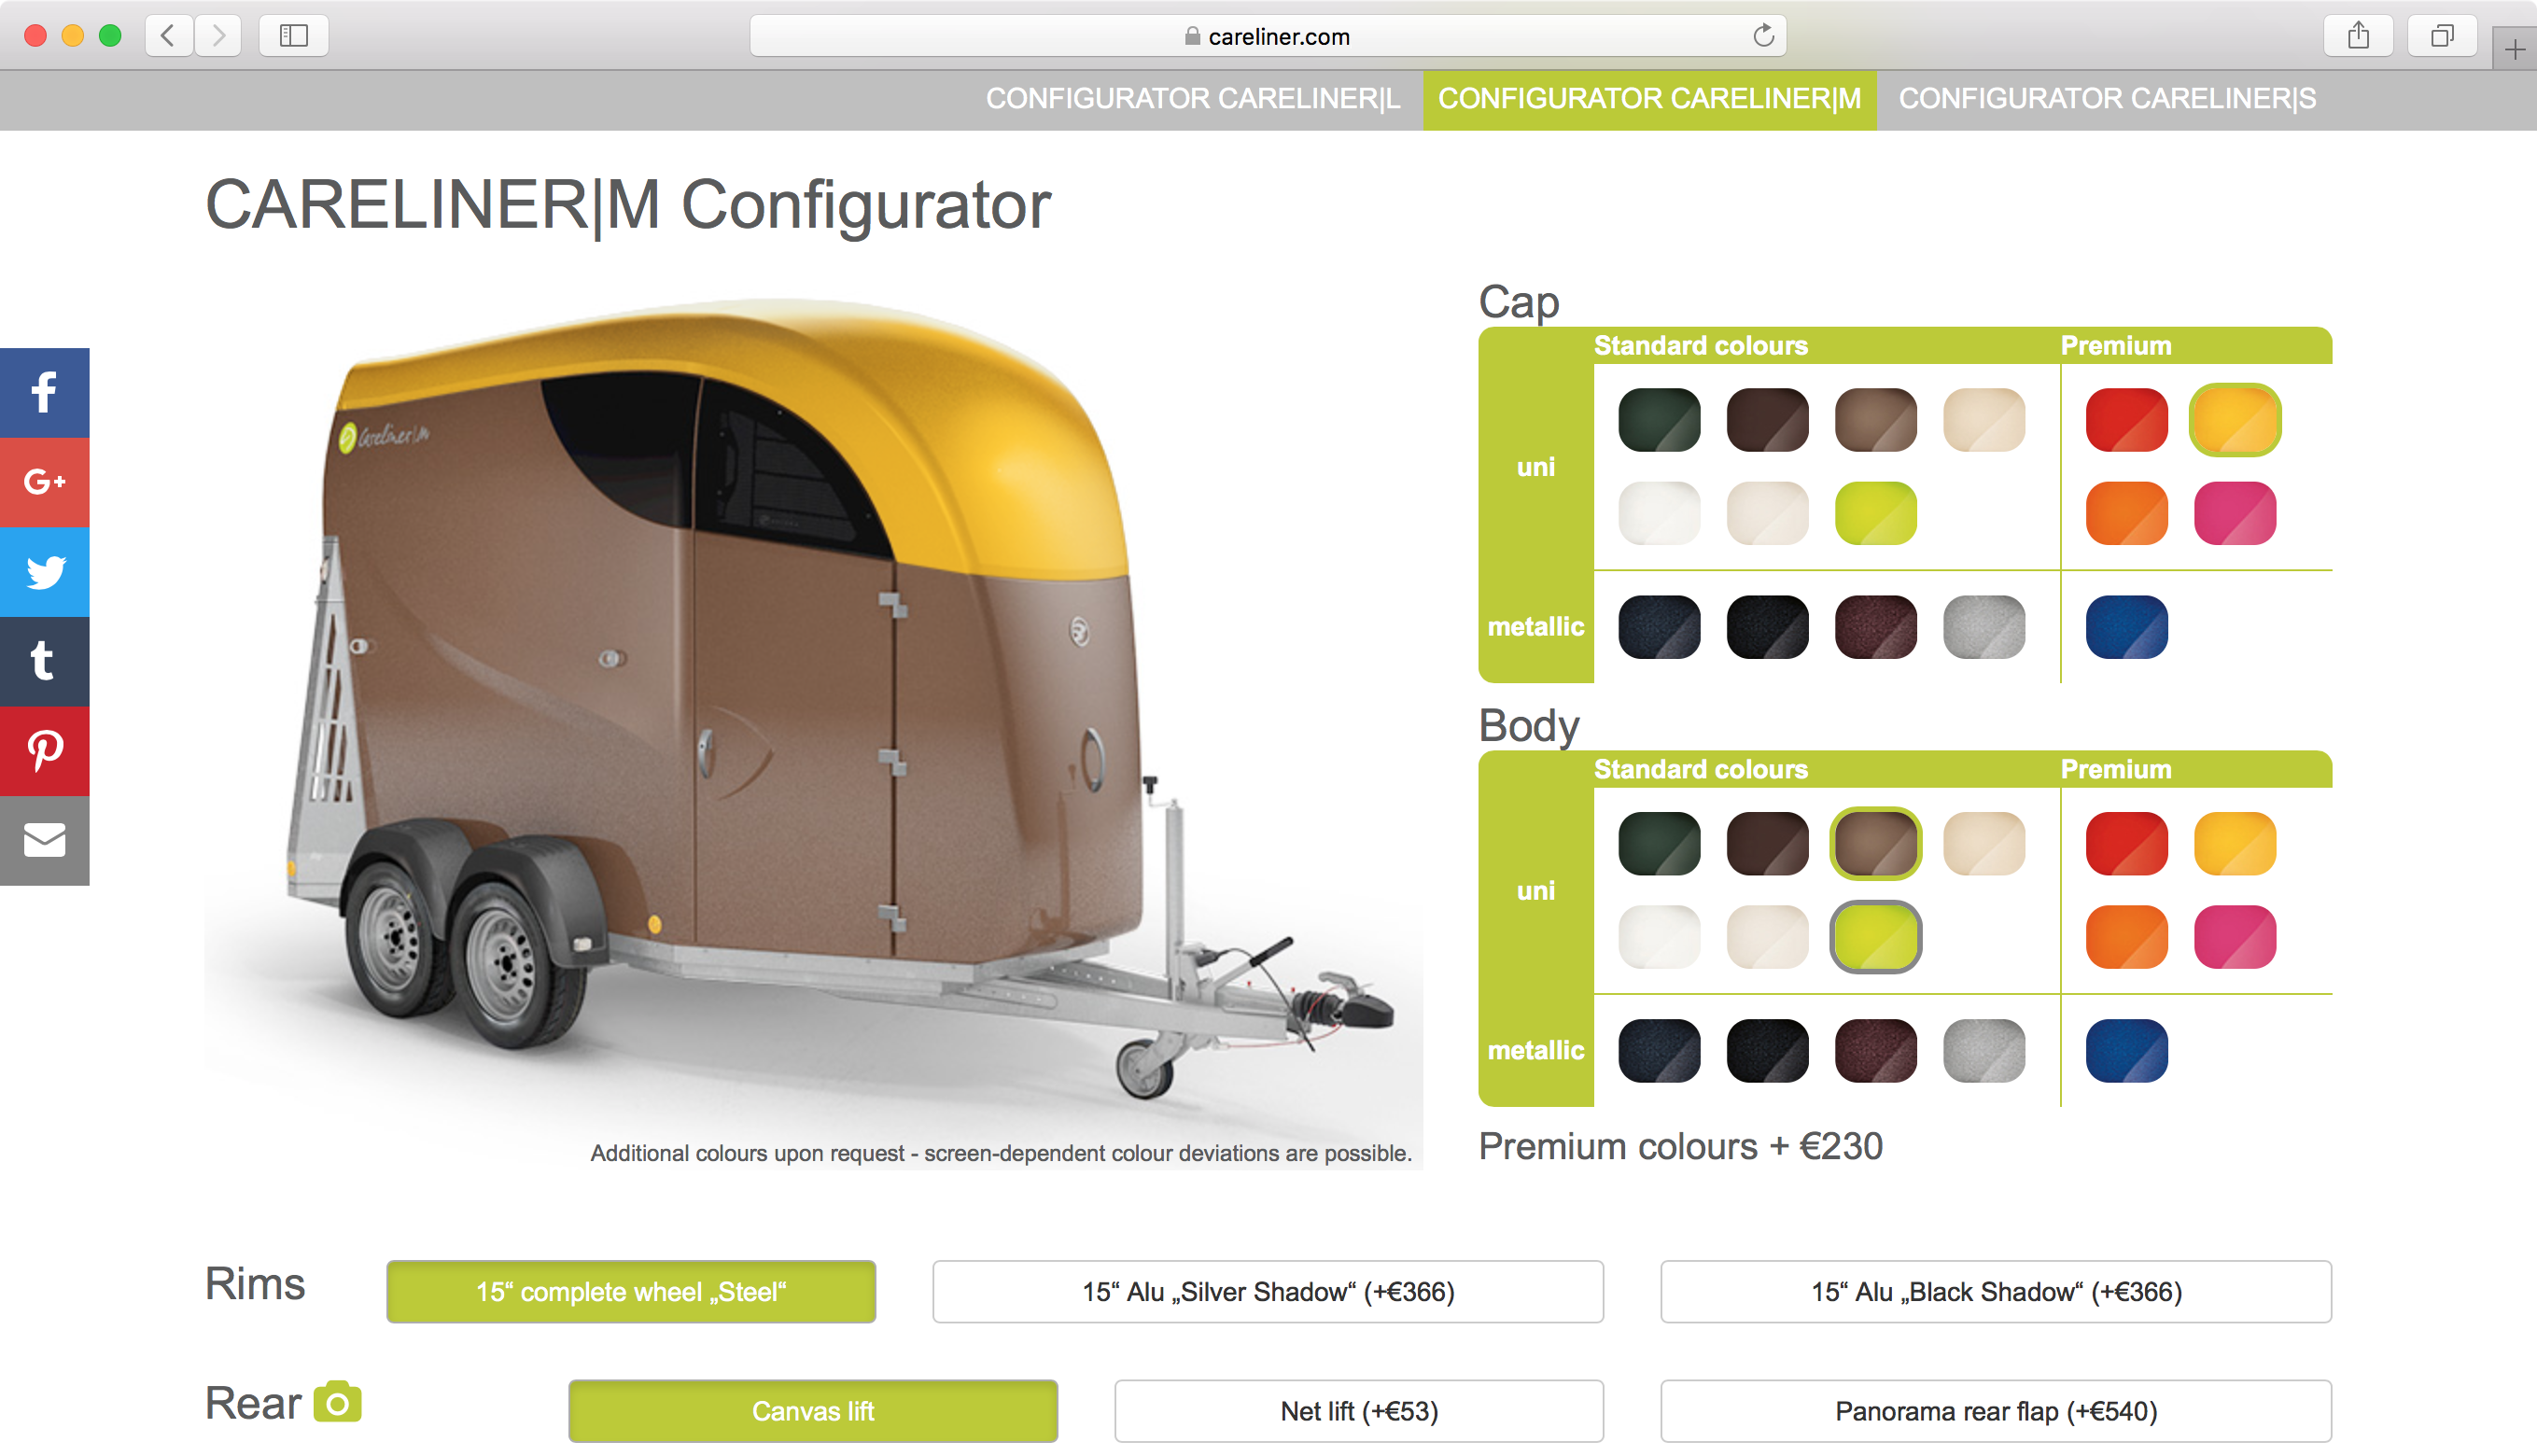Screen dimensions: 2537x1456
Task: Open a new Safari tab
Action: 2515,49
